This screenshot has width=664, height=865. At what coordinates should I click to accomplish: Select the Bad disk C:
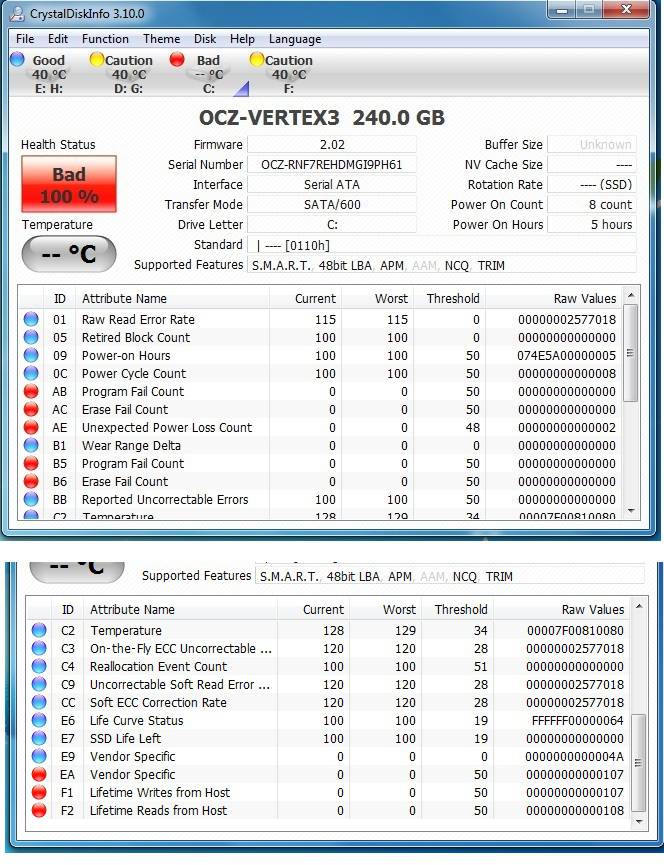click(202, 74)
